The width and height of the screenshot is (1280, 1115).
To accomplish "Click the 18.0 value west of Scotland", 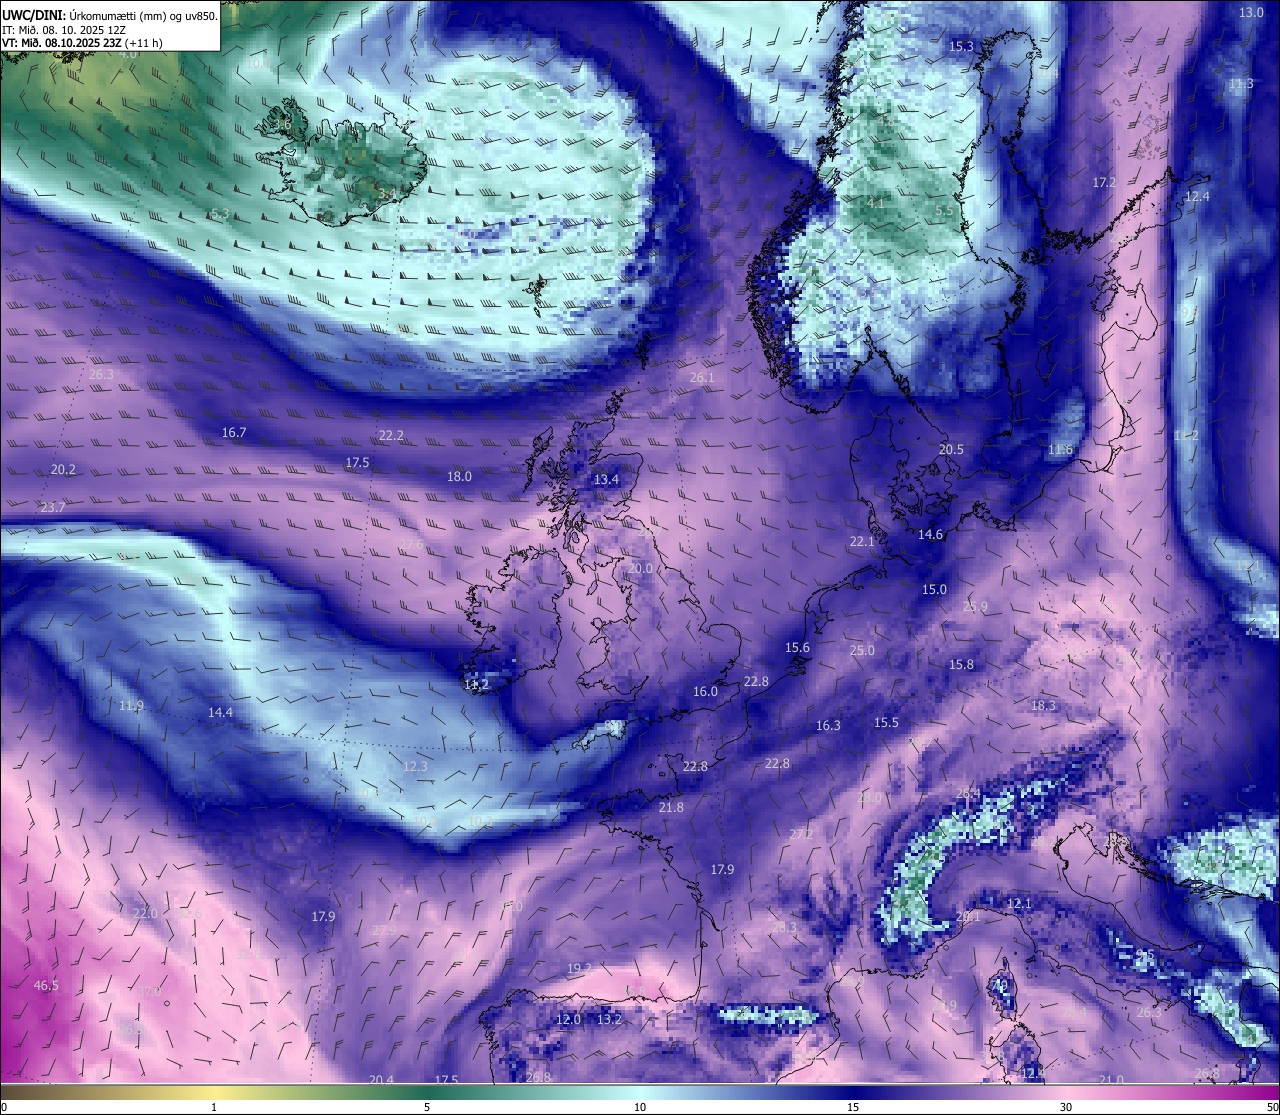I will [459, 477].
